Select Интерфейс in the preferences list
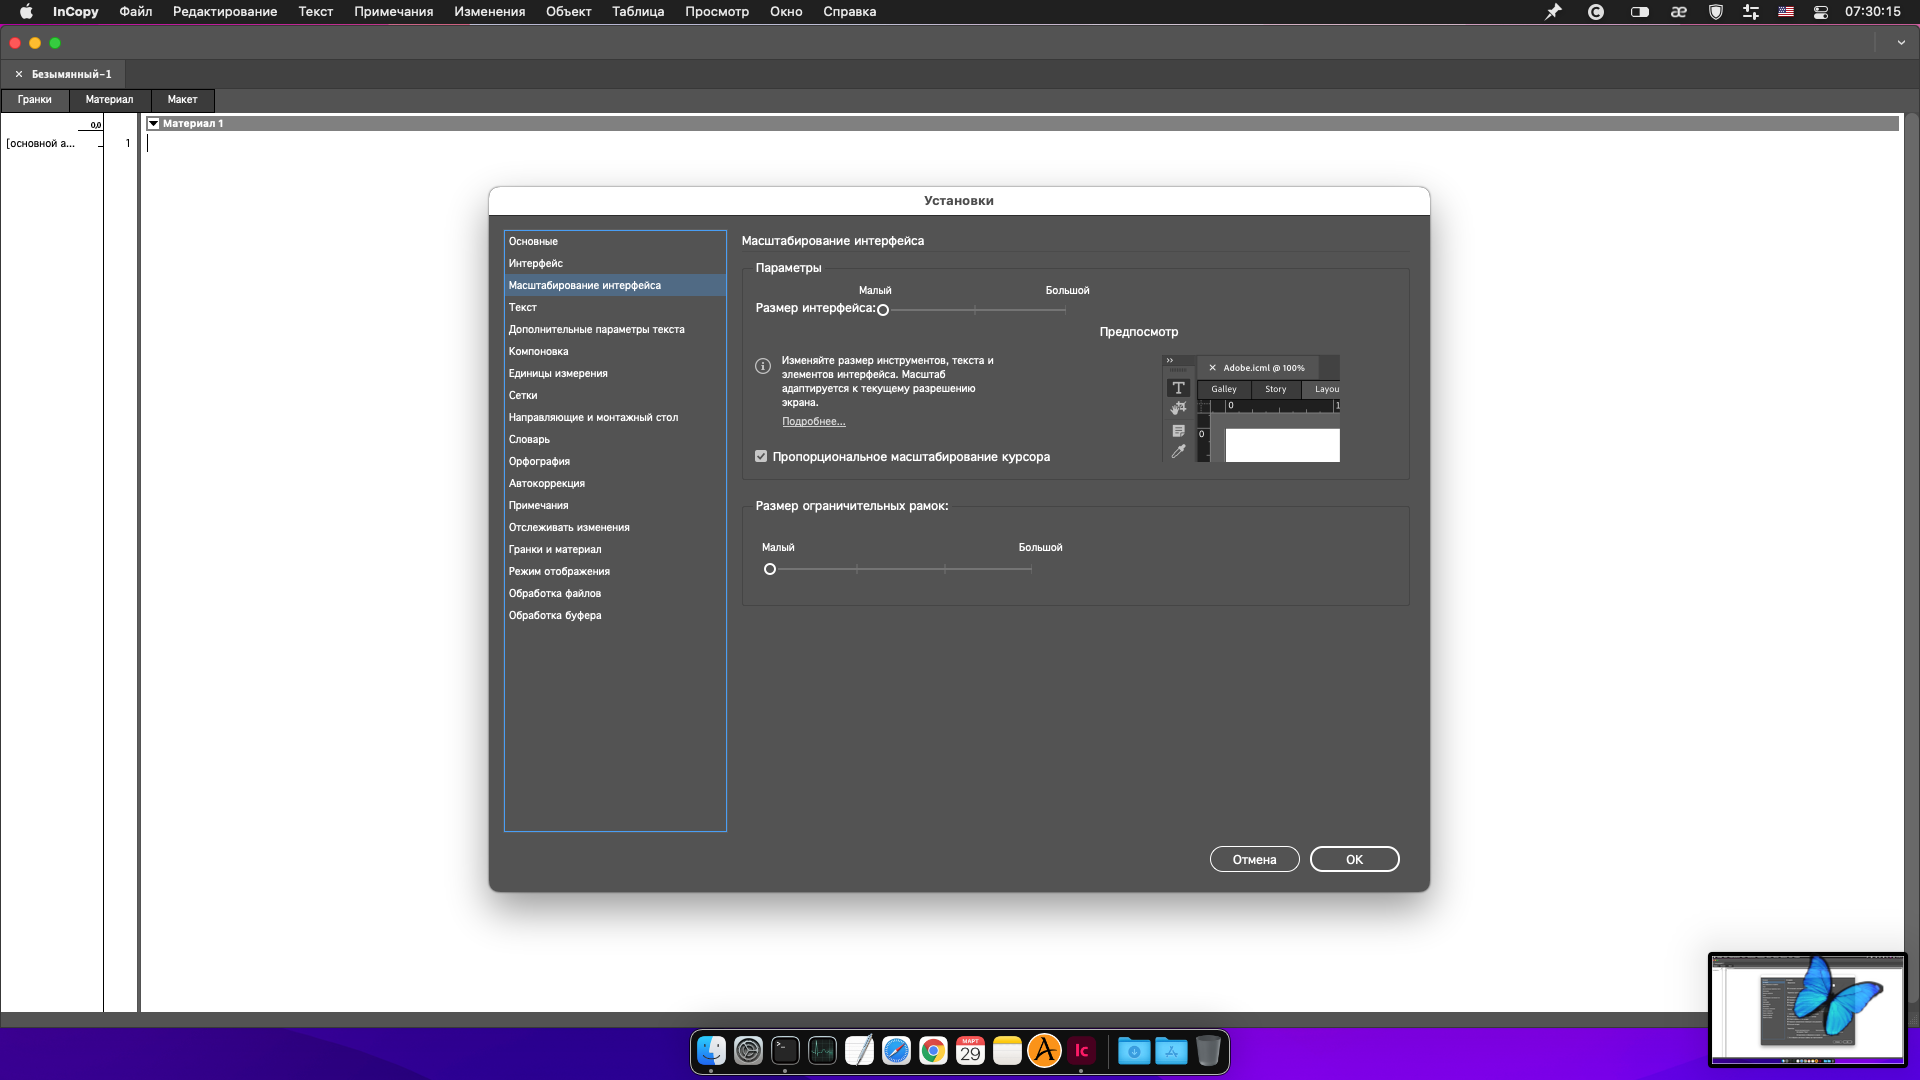 click(536, 264)
